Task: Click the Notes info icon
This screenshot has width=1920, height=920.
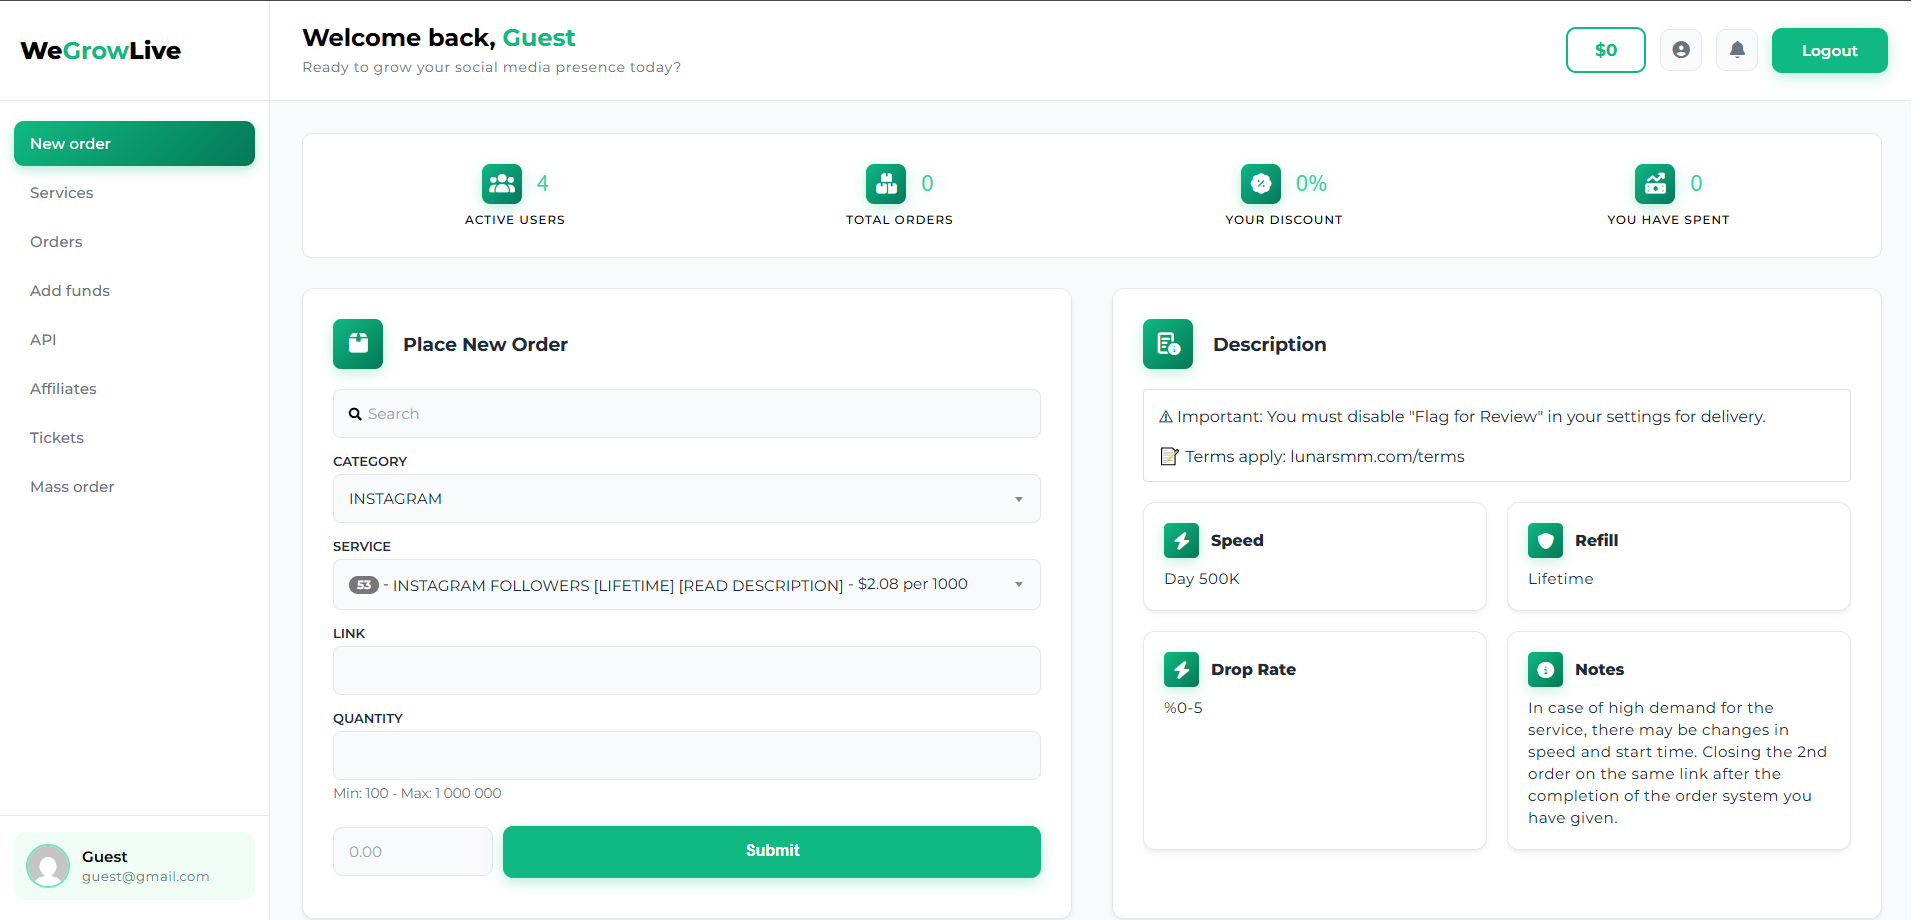Action: coord(1545,670)
